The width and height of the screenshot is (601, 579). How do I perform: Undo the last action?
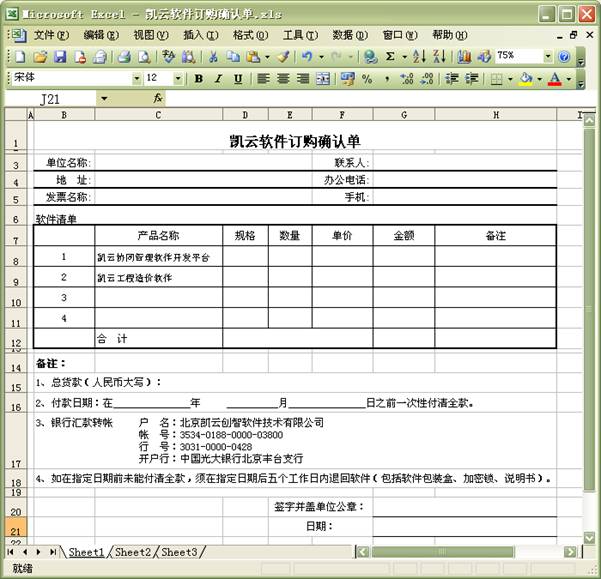click(307, 57)
